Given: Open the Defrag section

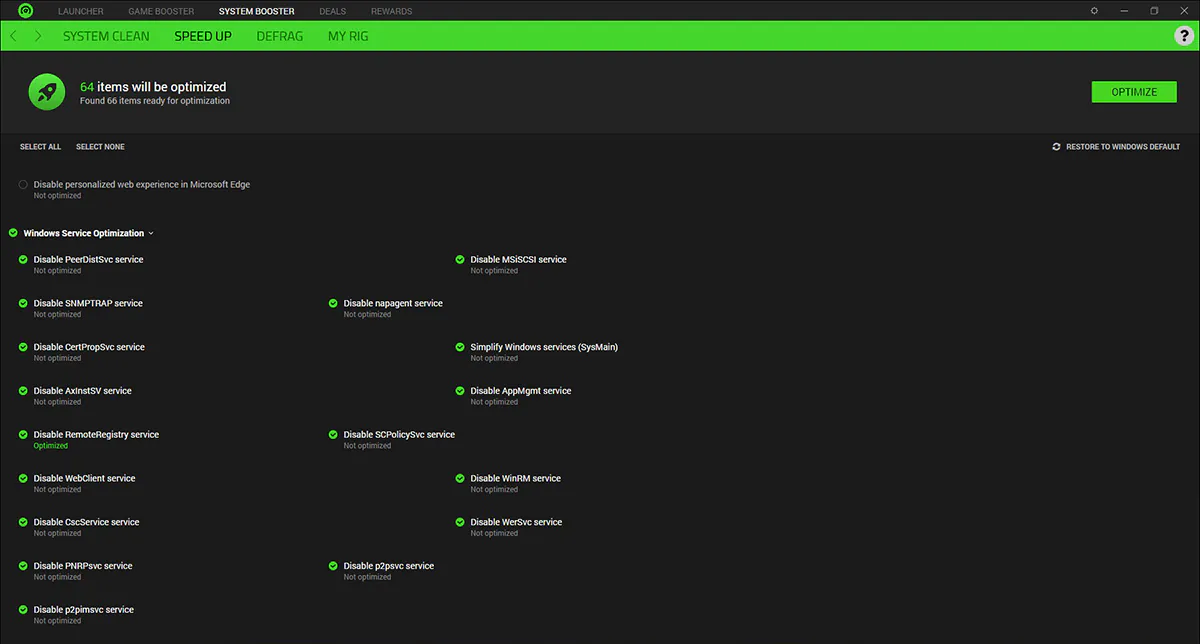Looking at the screenshot, I should (x=280, y=36).
